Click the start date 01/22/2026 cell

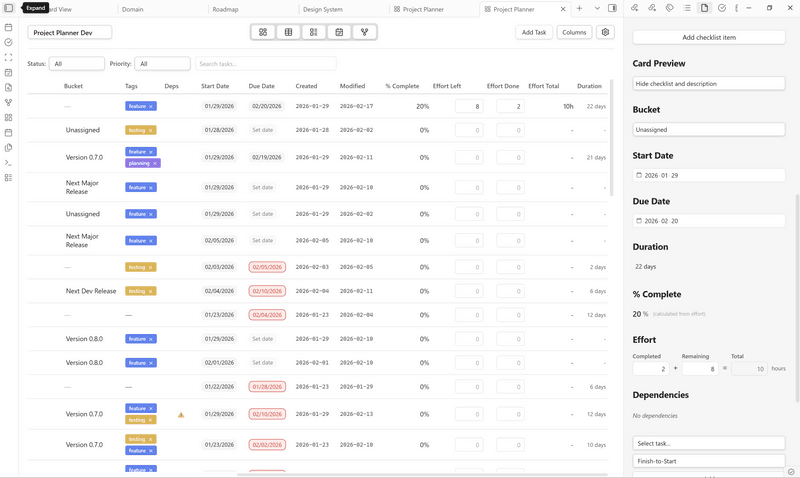pyautogui.click(x=219, y=387)
